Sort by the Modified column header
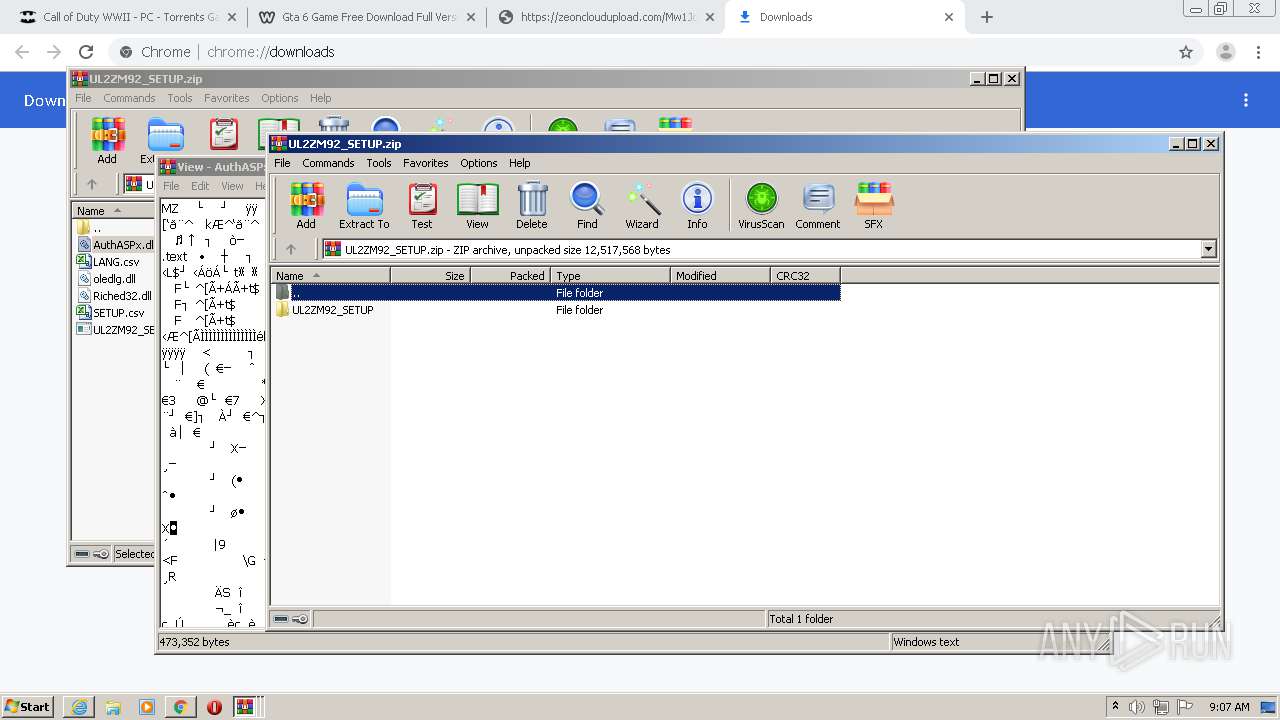This screenshot has width=1280, height=720. coord(720,276)
